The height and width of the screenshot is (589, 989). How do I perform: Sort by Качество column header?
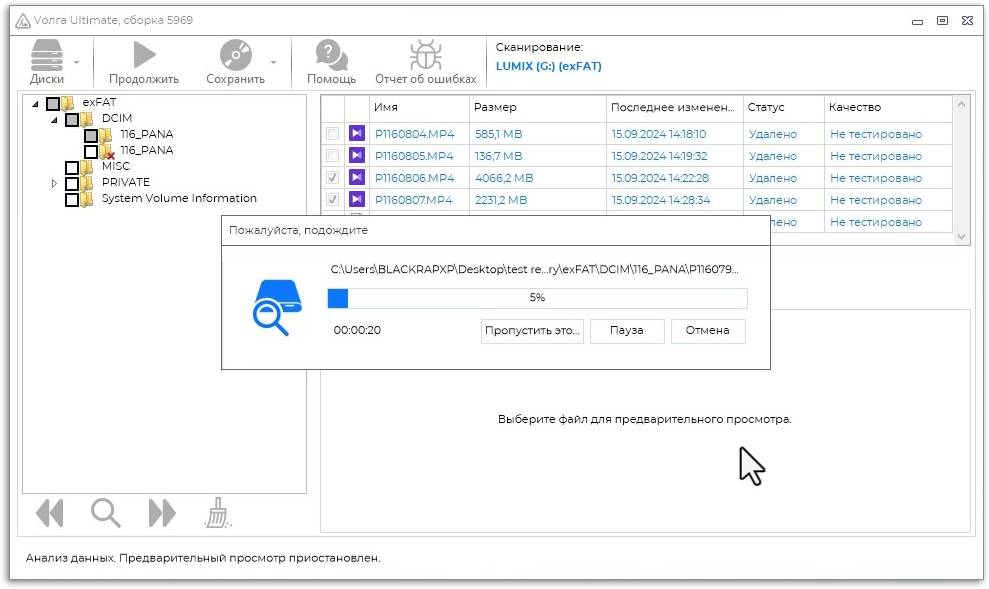pos(888,108)
